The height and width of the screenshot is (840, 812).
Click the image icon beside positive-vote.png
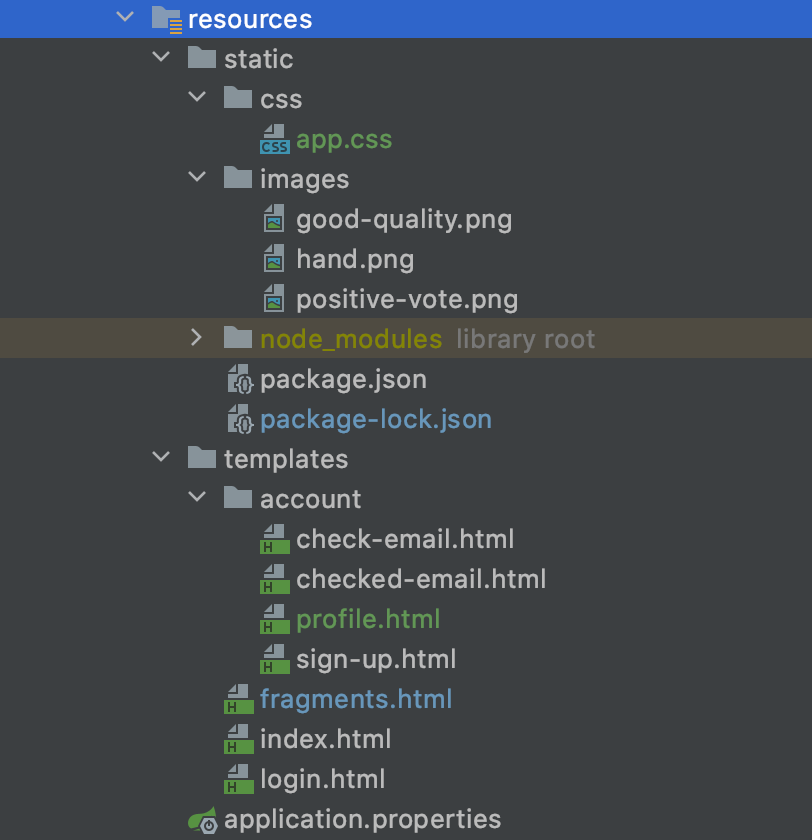click(x=274, y=299)
